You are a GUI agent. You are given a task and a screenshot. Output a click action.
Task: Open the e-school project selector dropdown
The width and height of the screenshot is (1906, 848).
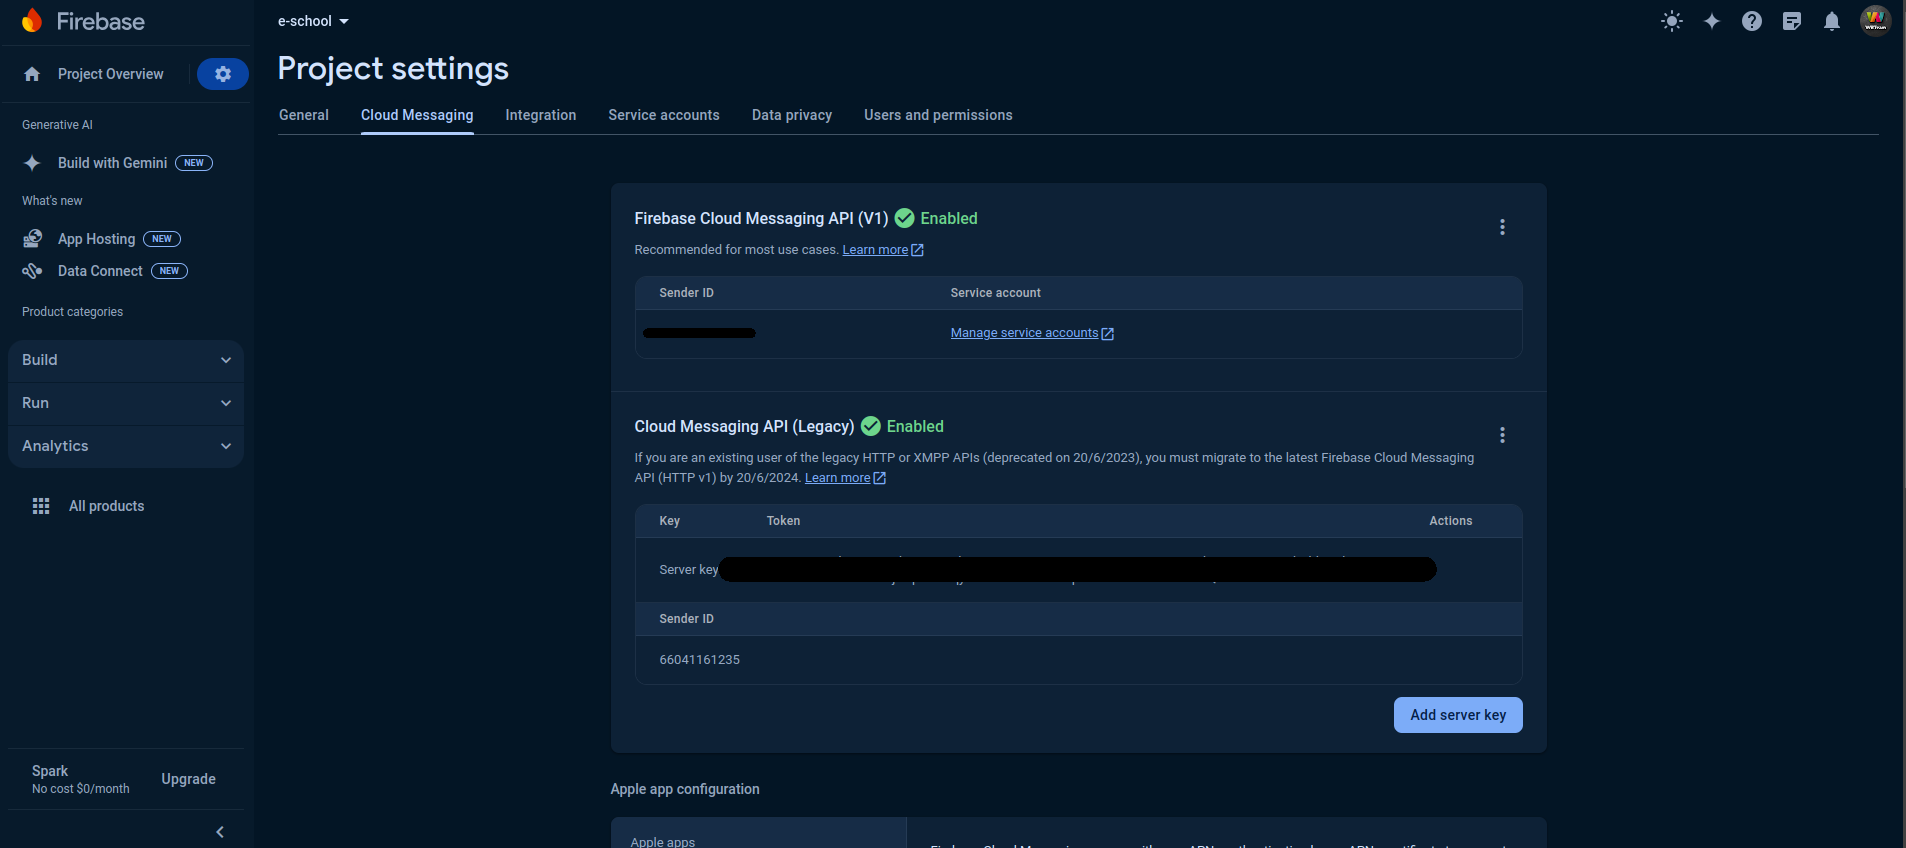click(x=313, y=21)
